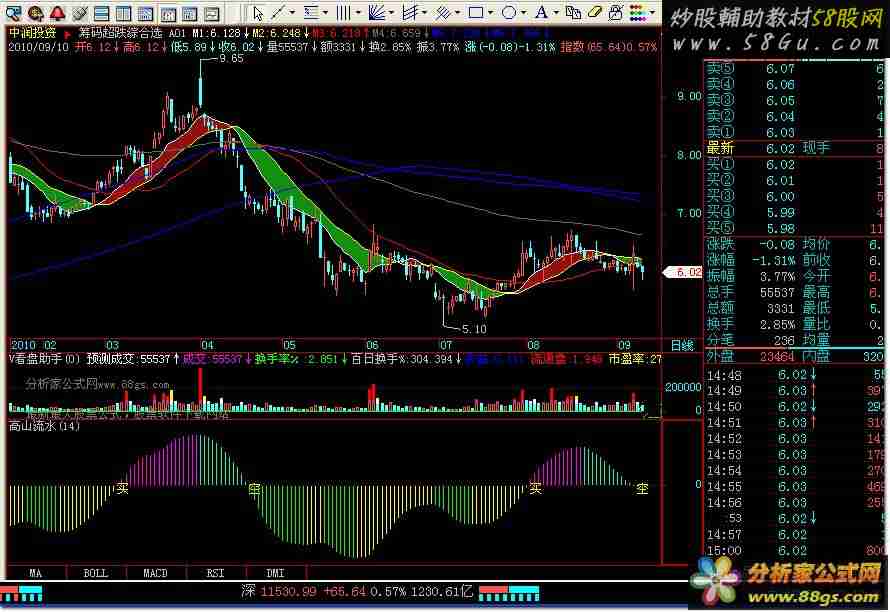Switch to the MACD indicator tab
Image resolution: width=890 pixels, height=612 pixels.
(154, 573)
